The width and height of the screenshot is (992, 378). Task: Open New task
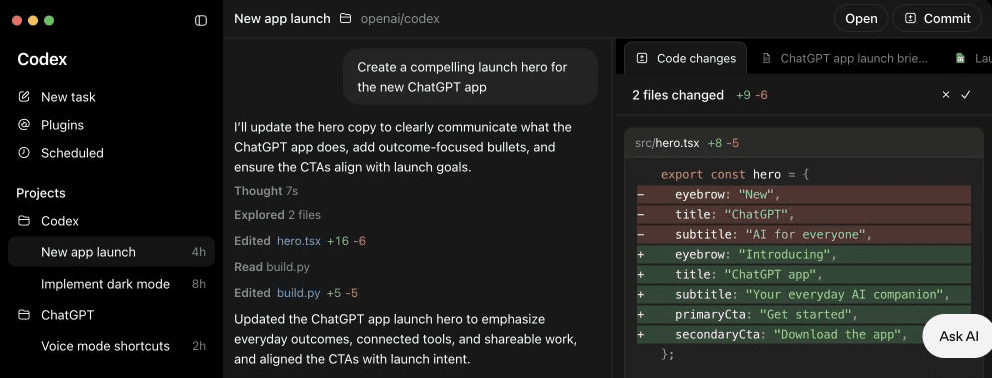68,97
